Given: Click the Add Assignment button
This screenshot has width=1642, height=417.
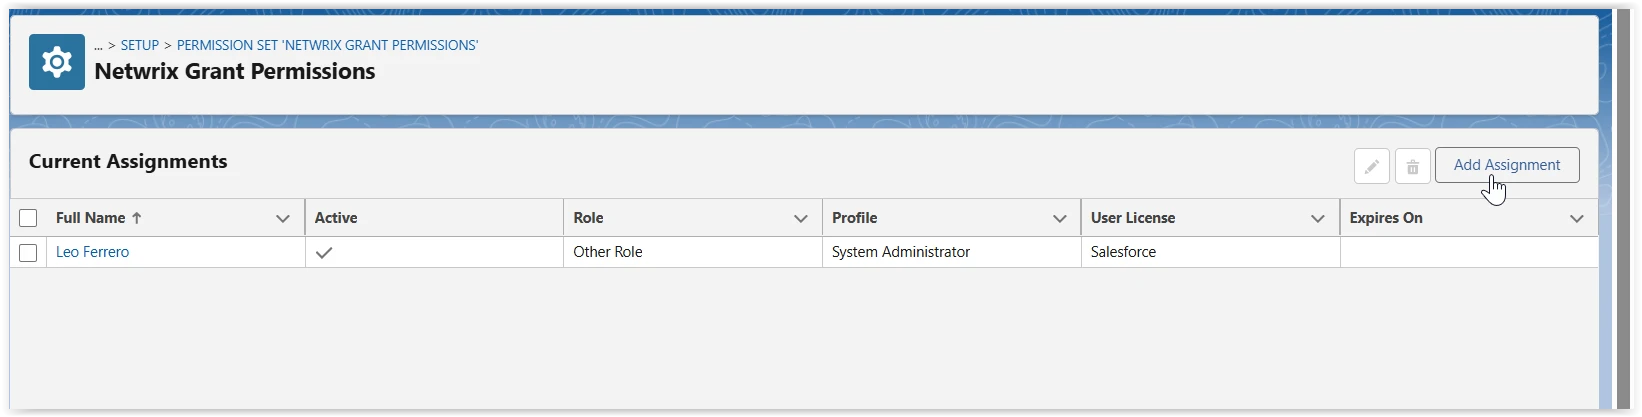Looking at the screenshot, I should click(1507, 165).
